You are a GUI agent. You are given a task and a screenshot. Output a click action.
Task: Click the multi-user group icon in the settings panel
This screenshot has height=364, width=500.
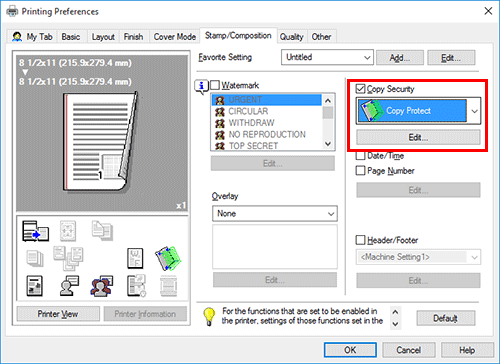(x=102, y=286)
